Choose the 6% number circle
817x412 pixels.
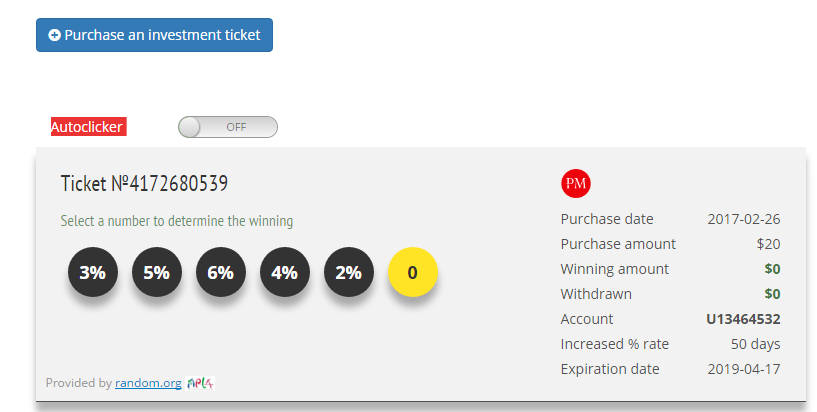[x=221, y=272]
